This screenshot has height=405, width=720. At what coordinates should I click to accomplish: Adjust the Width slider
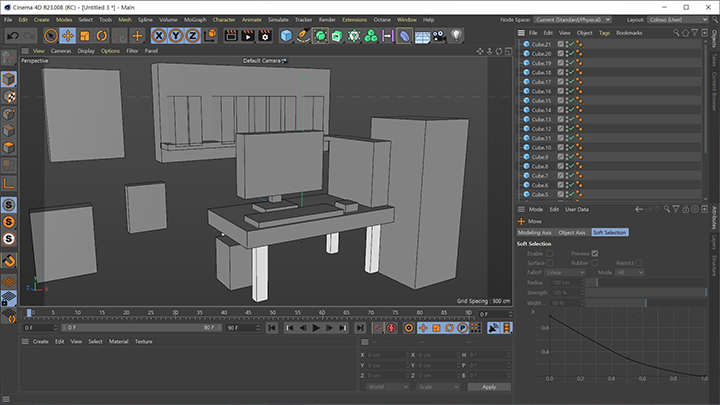click(646, 303)
